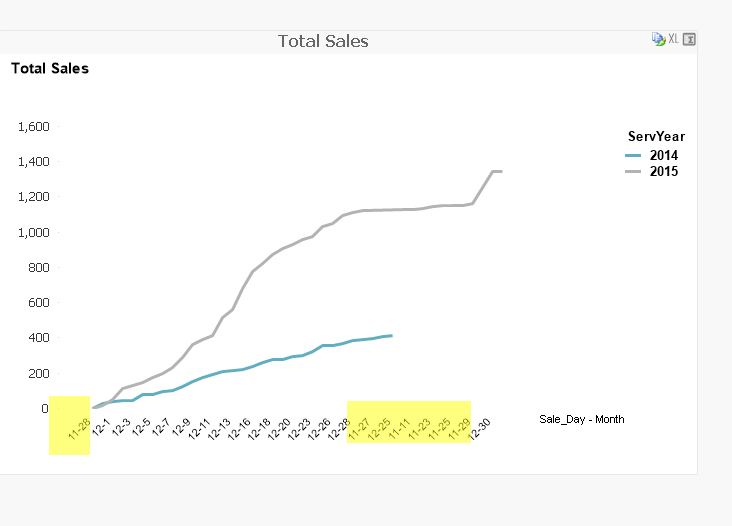Click the 12-16 x-axis date label

(x=239, y=429)
